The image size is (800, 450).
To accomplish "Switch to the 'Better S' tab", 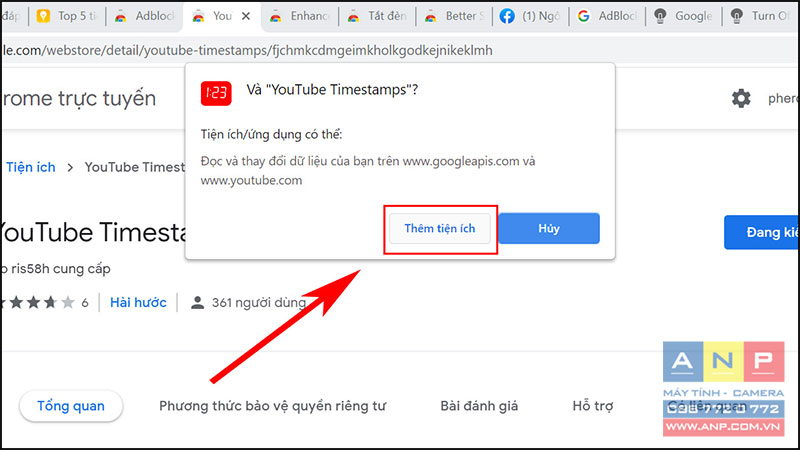I will coord(455,16).
